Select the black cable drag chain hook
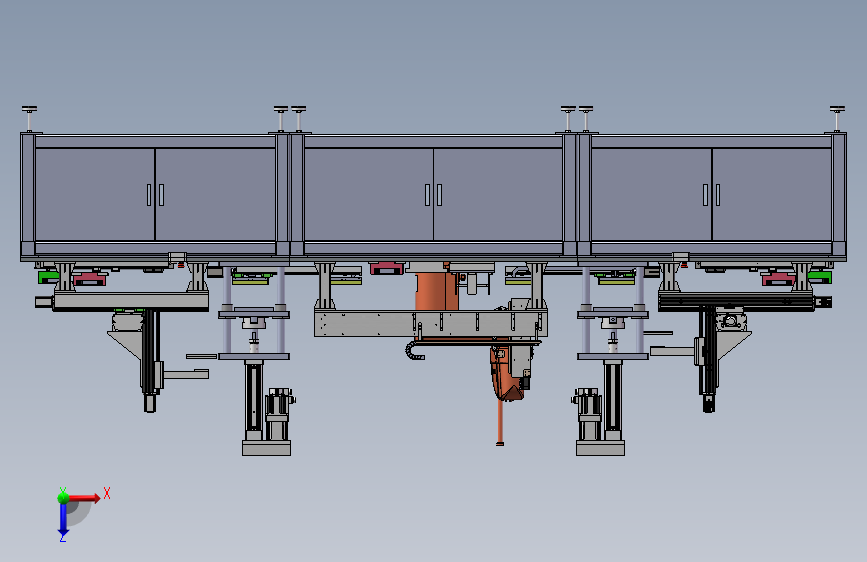This screenshot has height=562, width=867. tap(415, 351)
